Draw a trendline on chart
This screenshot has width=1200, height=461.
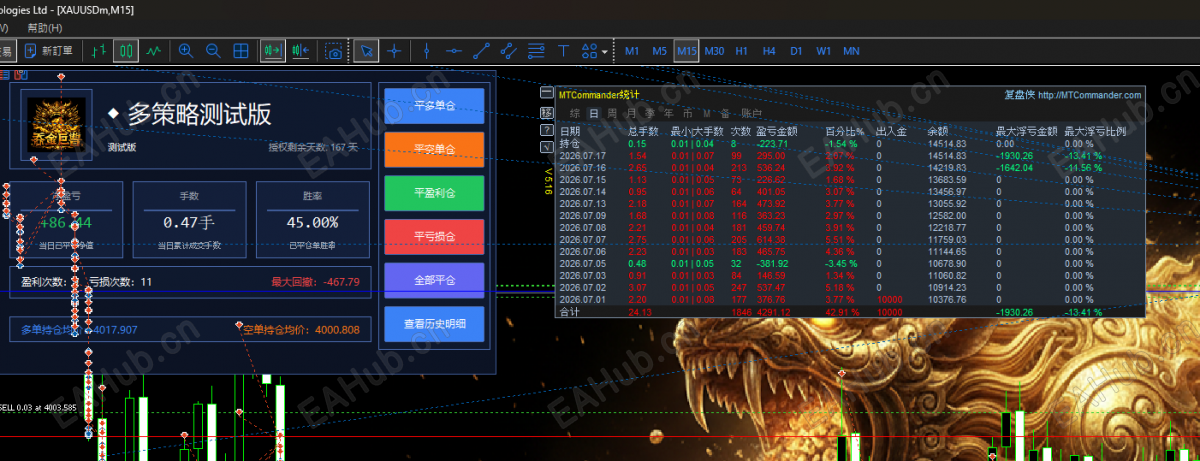pos(481,50)
